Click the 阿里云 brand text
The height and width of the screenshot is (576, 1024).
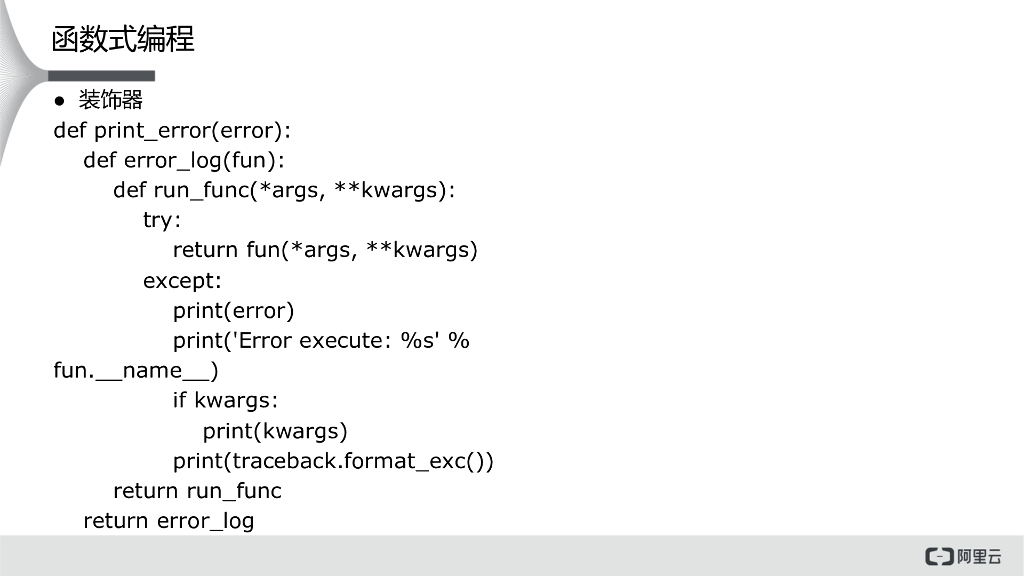[980, 557]
